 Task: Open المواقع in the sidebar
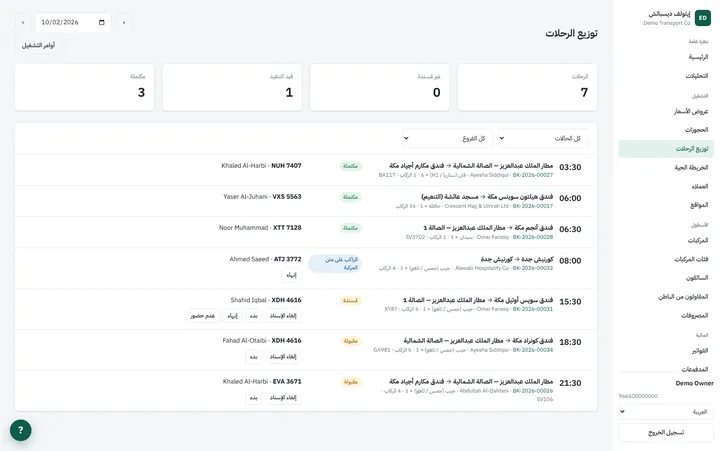[666, 205]
